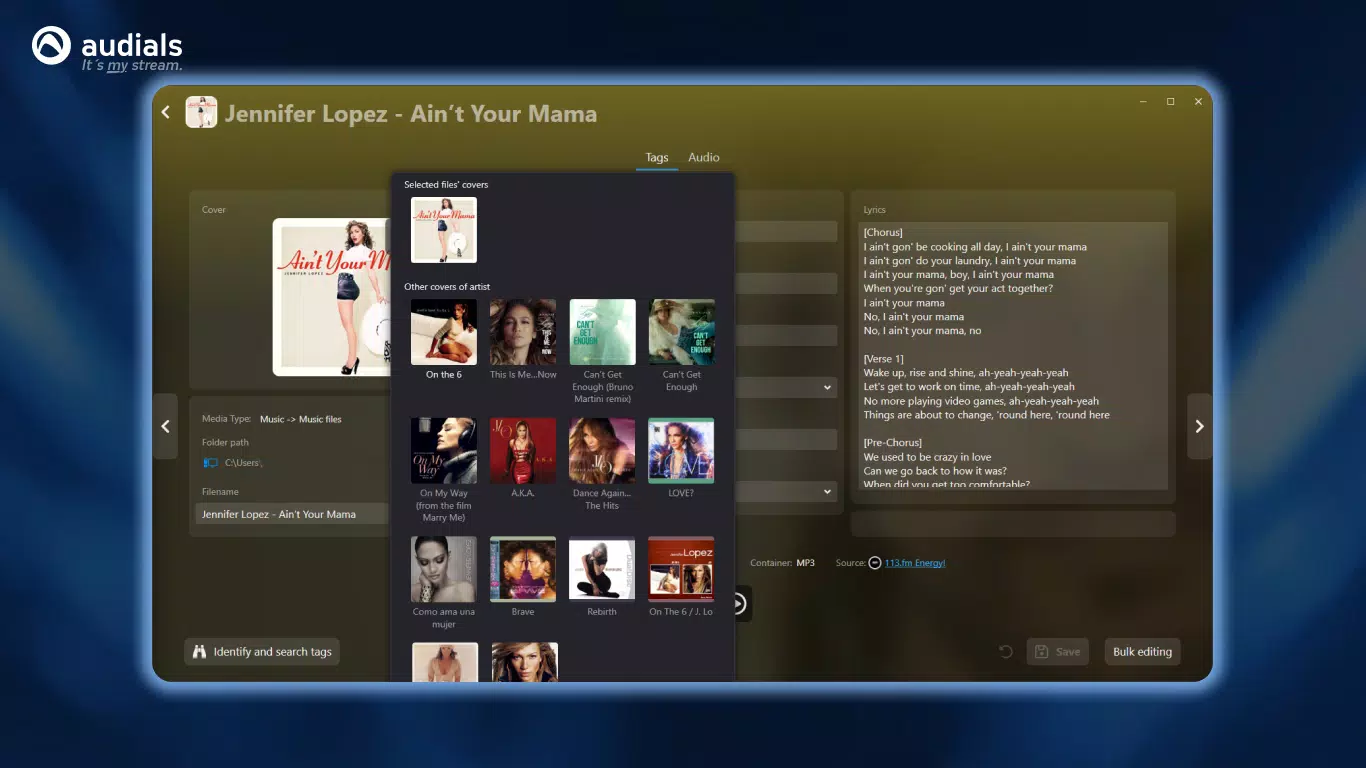Click the Jennifer Lopez header album thumbnail
The width and height of the screenshot is (1366, 768).
point(201,112)
